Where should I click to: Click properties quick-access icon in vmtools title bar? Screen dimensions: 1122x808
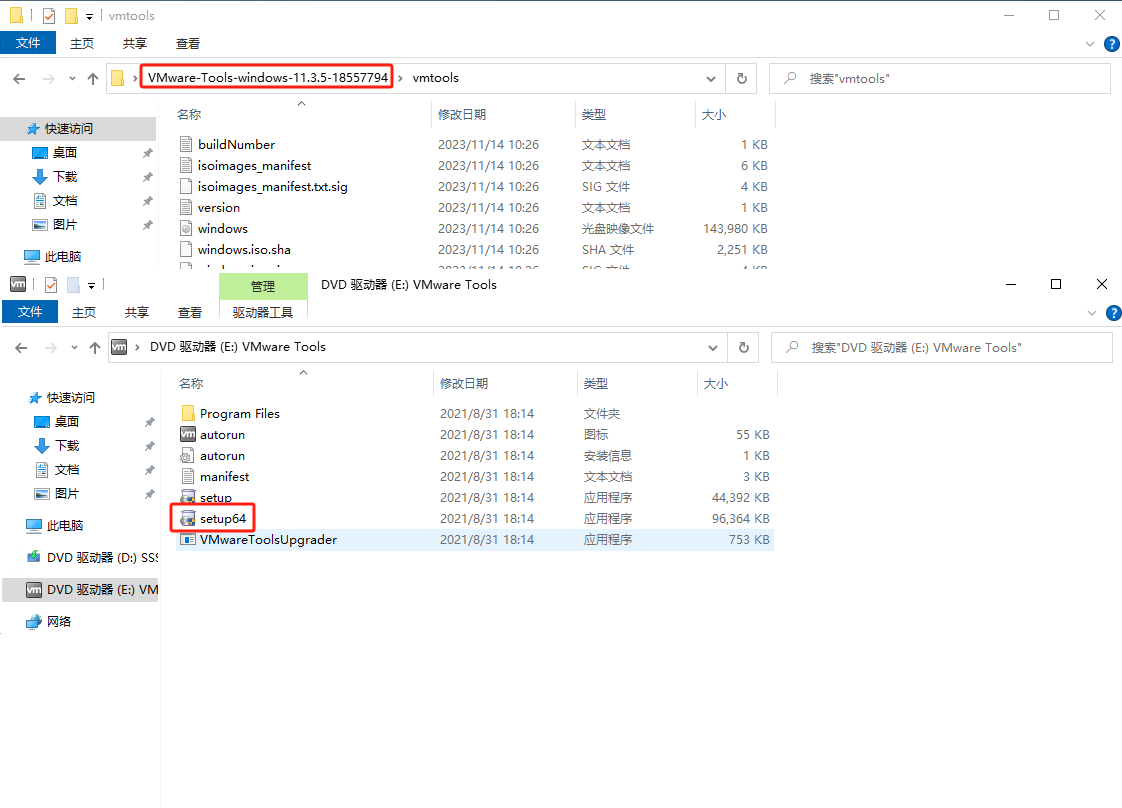(x=49, y=16)
